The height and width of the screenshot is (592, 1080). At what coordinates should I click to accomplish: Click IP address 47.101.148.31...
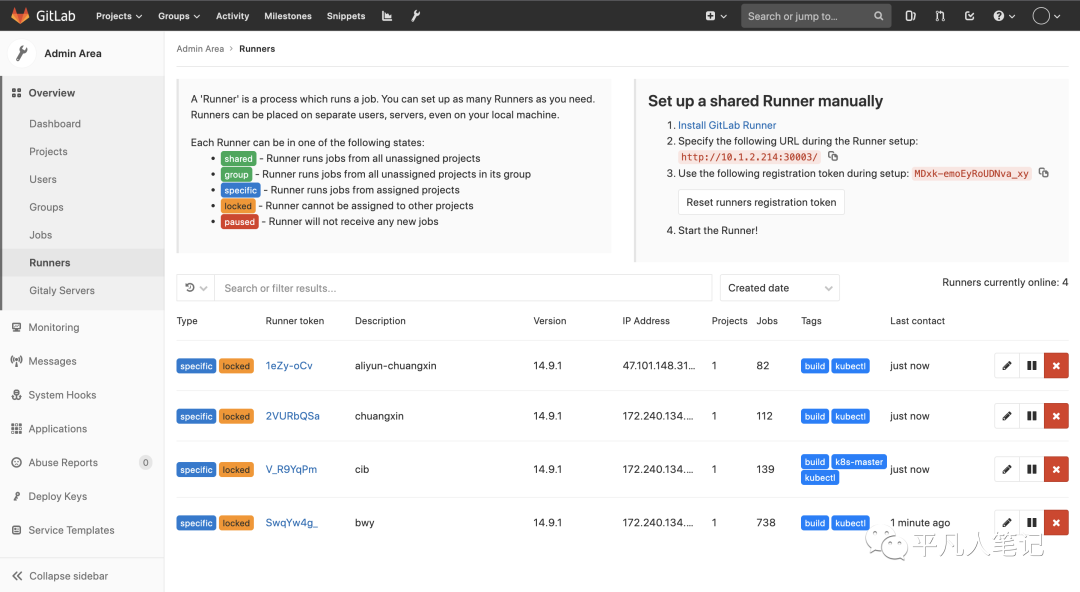658,365
